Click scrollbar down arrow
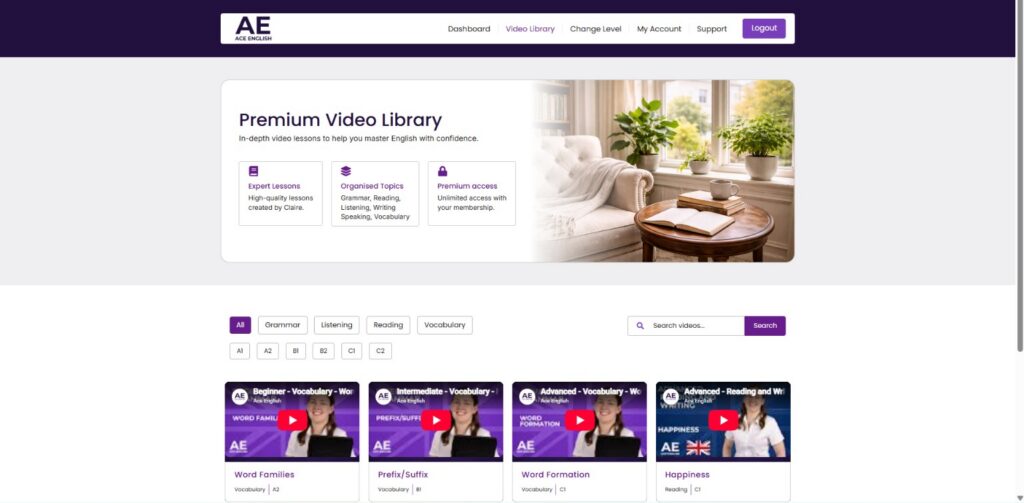Viewport: 1024px width, 503px height. coord(1019,498)
